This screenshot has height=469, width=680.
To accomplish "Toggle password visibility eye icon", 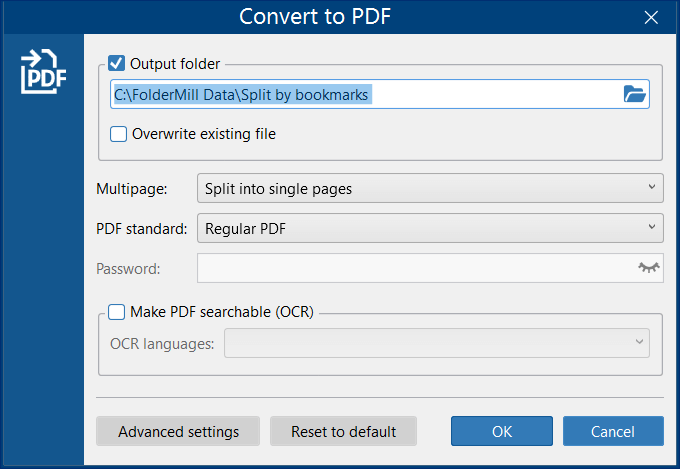I will pos(648,267).
